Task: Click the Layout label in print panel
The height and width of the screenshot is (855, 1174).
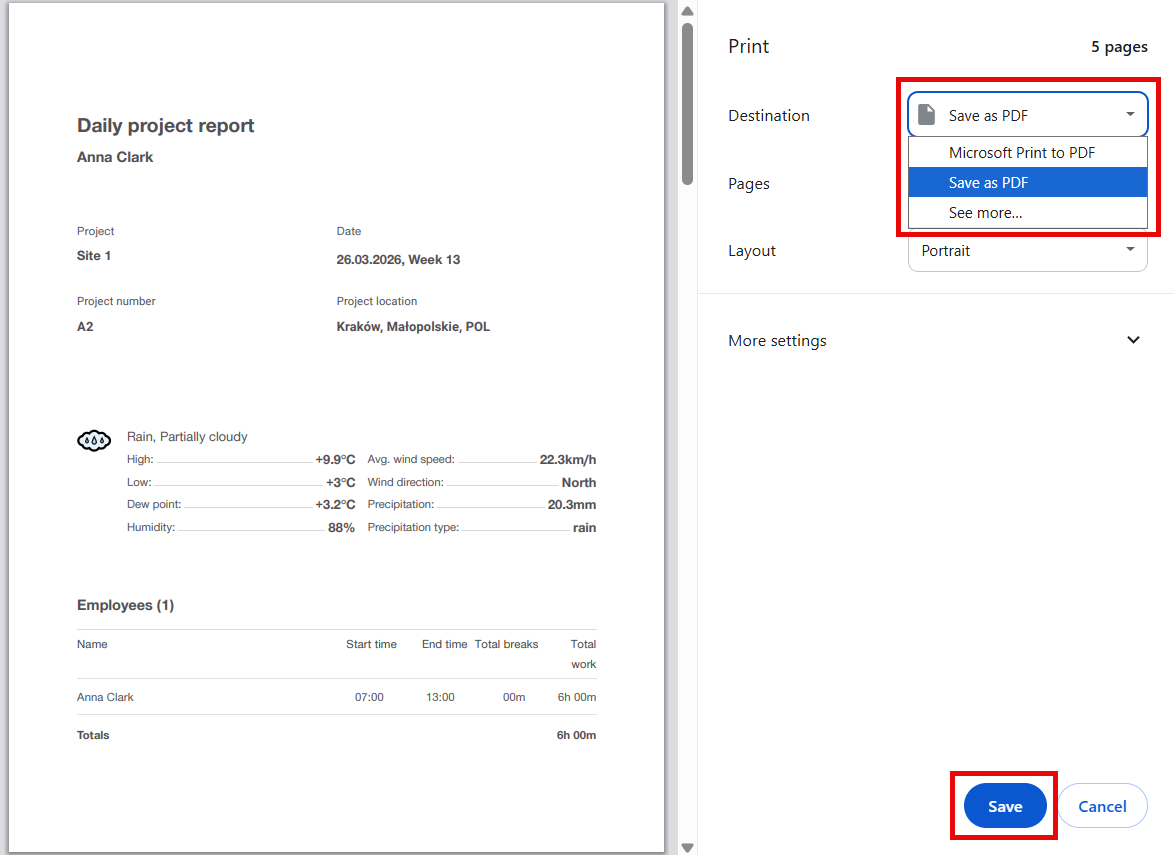Action: tap(752, 251)
